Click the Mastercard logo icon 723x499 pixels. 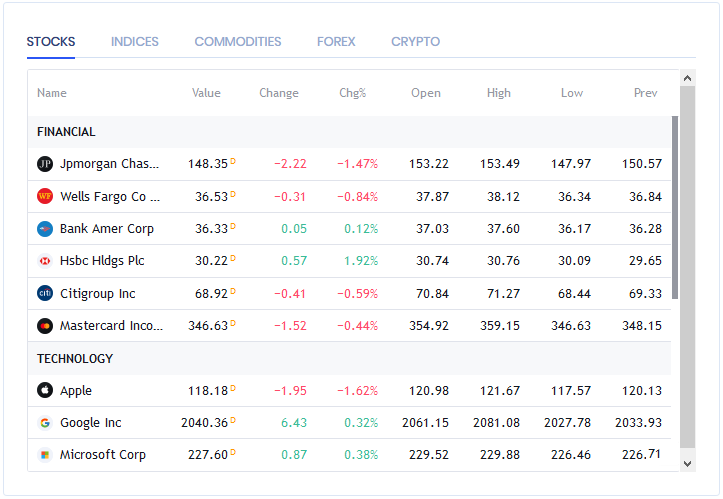[x=45, y=326]
